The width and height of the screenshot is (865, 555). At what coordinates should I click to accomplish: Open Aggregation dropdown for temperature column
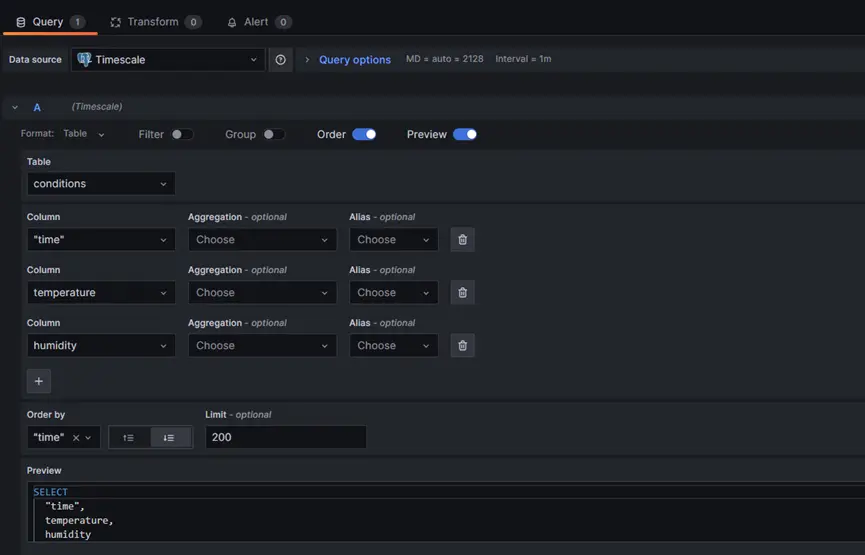coord(262,293)
